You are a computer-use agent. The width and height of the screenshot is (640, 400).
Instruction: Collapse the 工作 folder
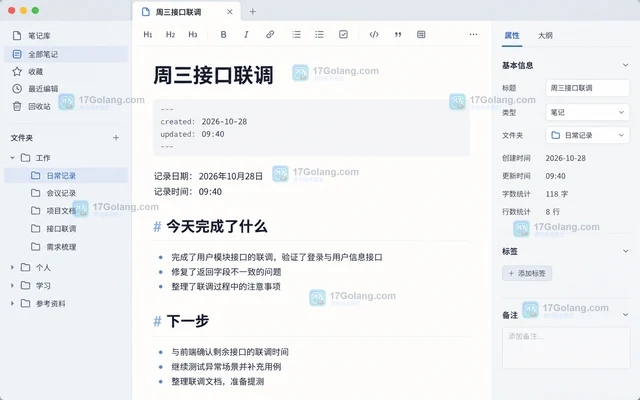coord(12,158)
